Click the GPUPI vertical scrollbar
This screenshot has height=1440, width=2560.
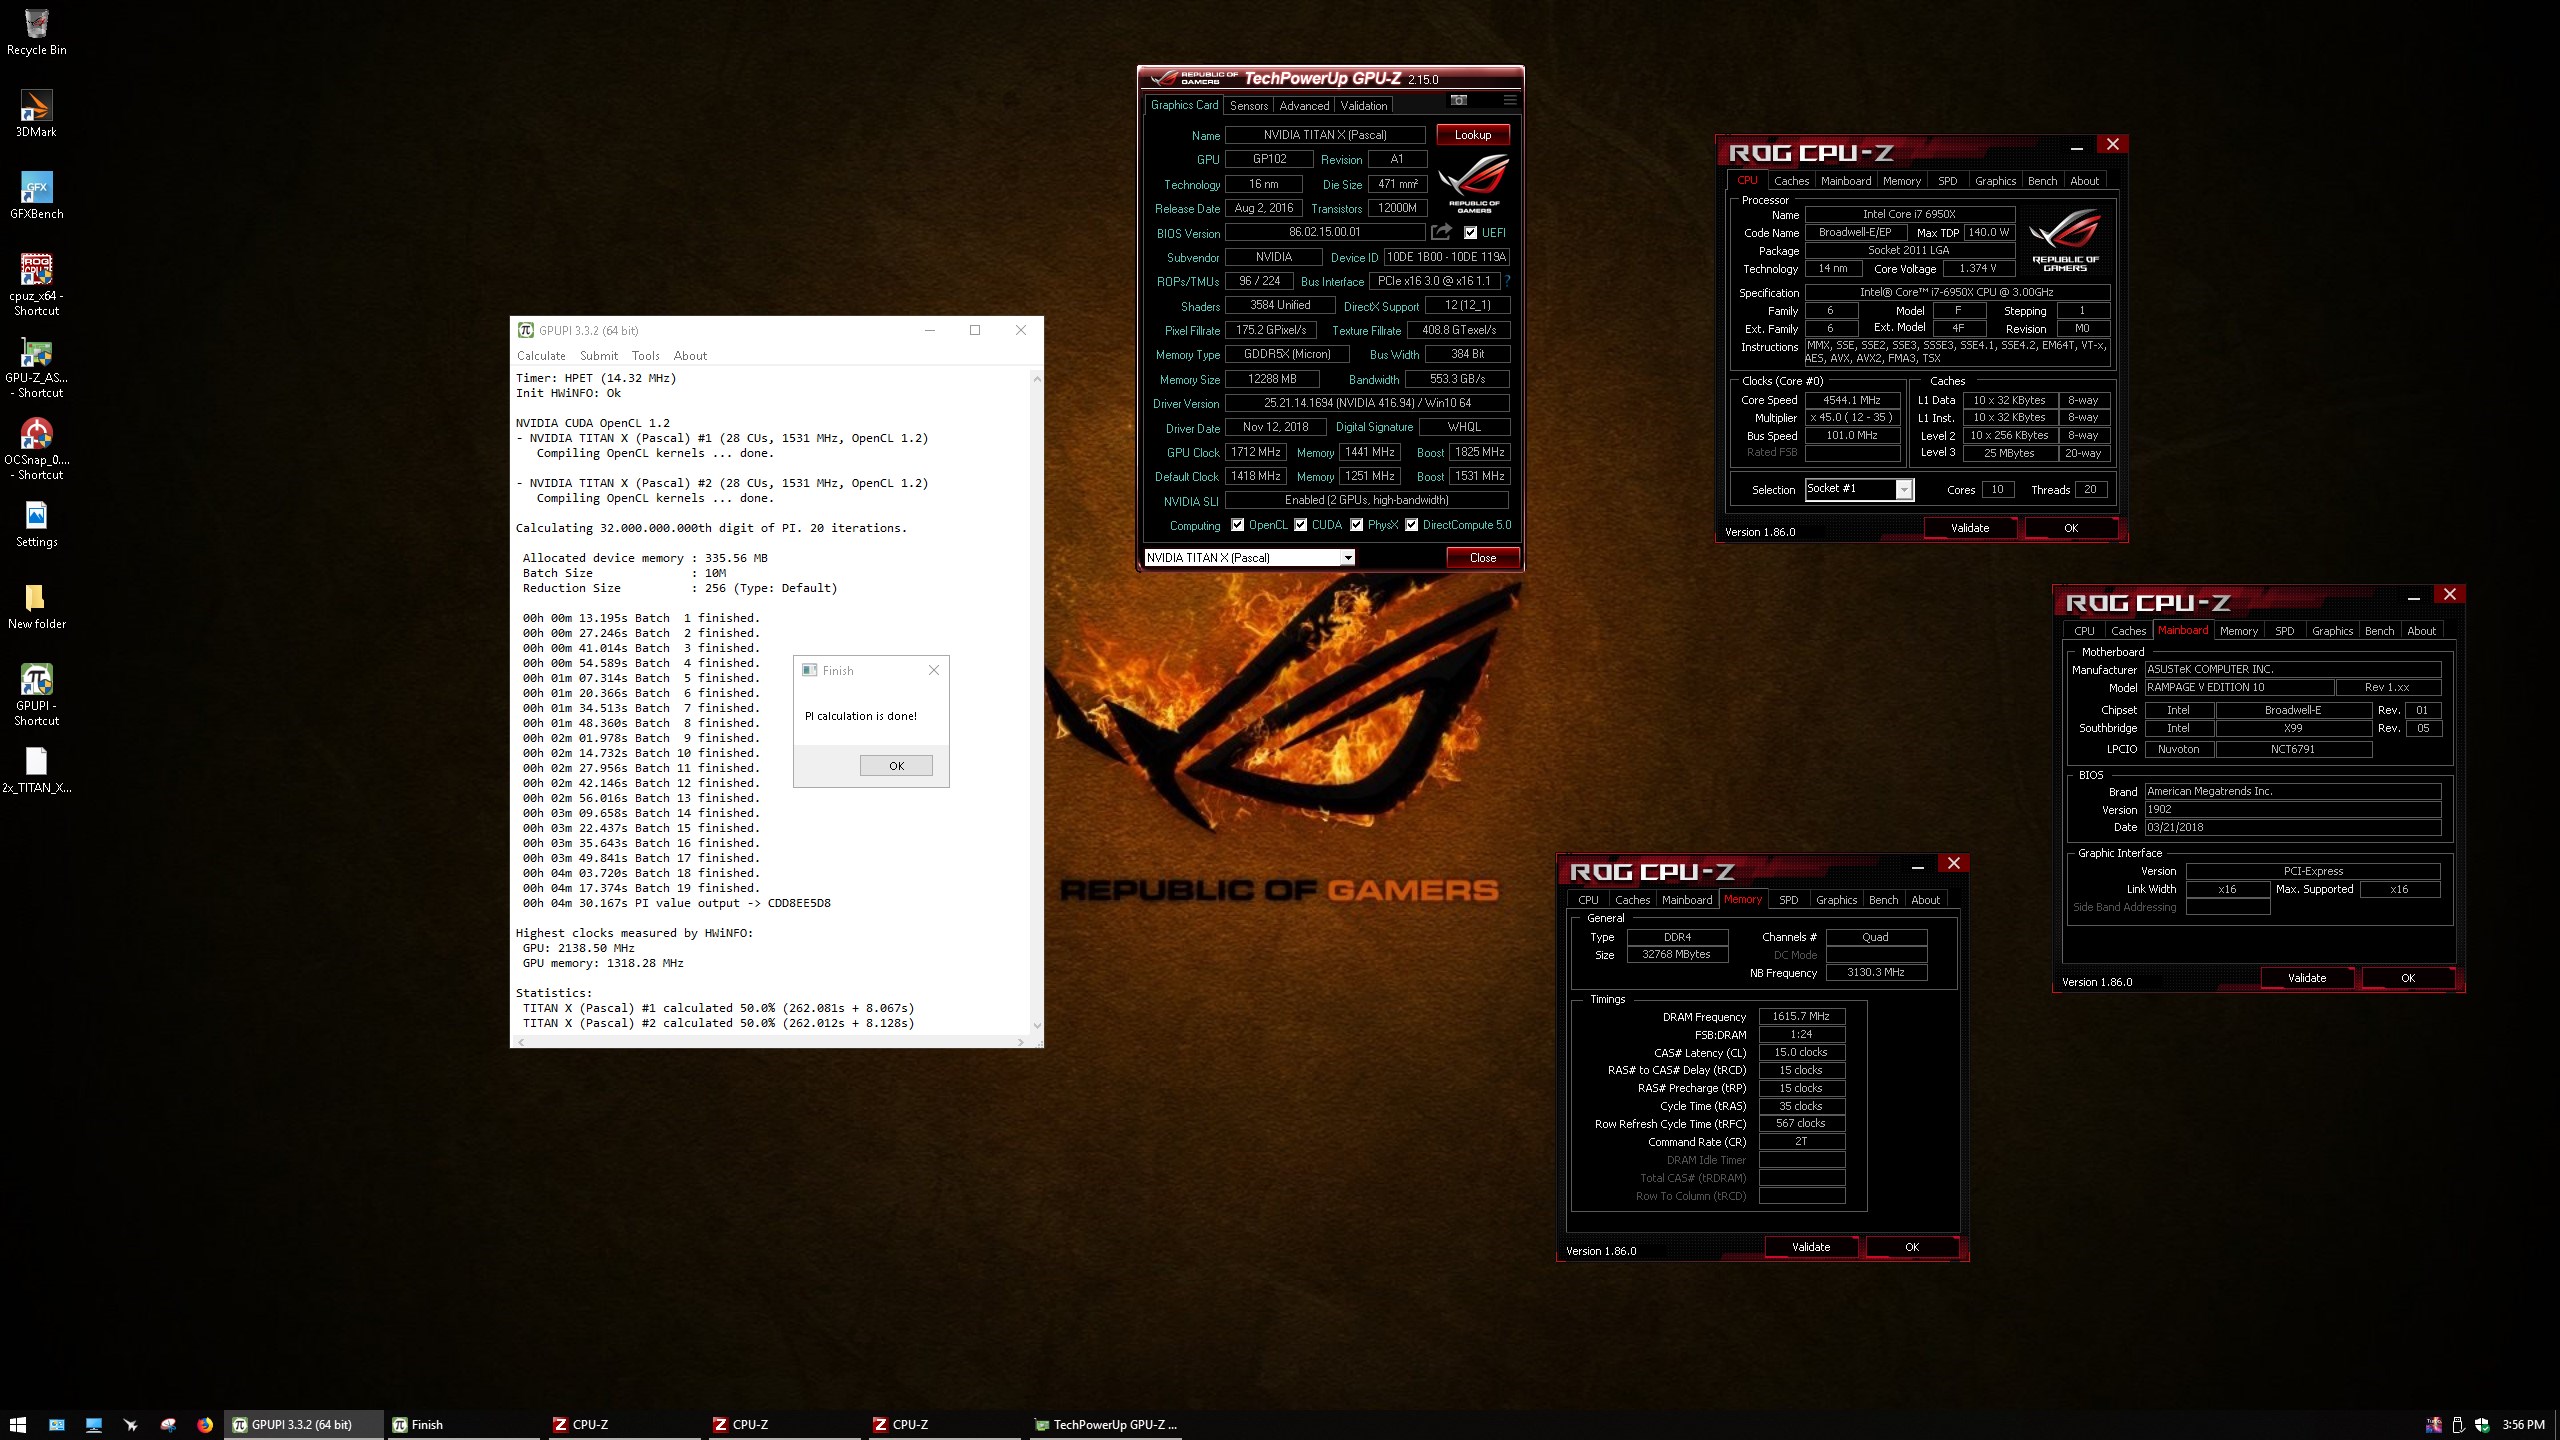pos(1036,702)
